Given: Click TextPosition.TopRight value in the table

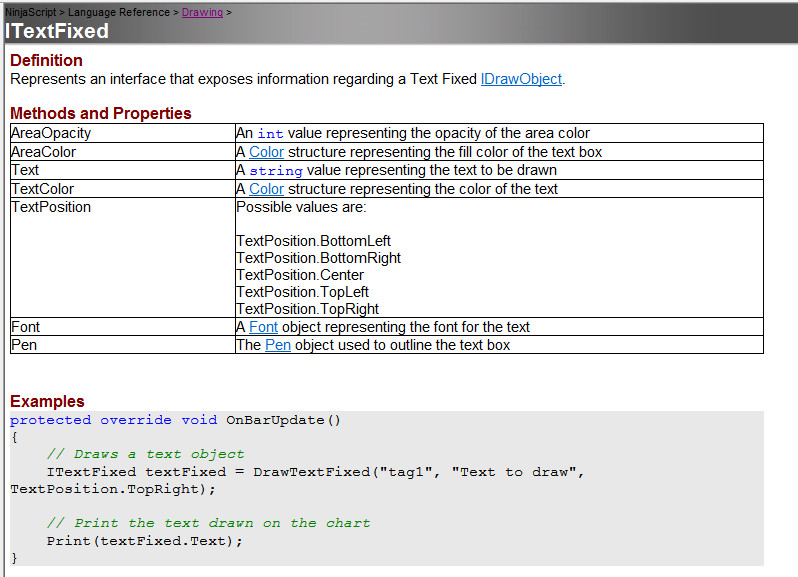Looking at the screenshot, I should point(308,309).
